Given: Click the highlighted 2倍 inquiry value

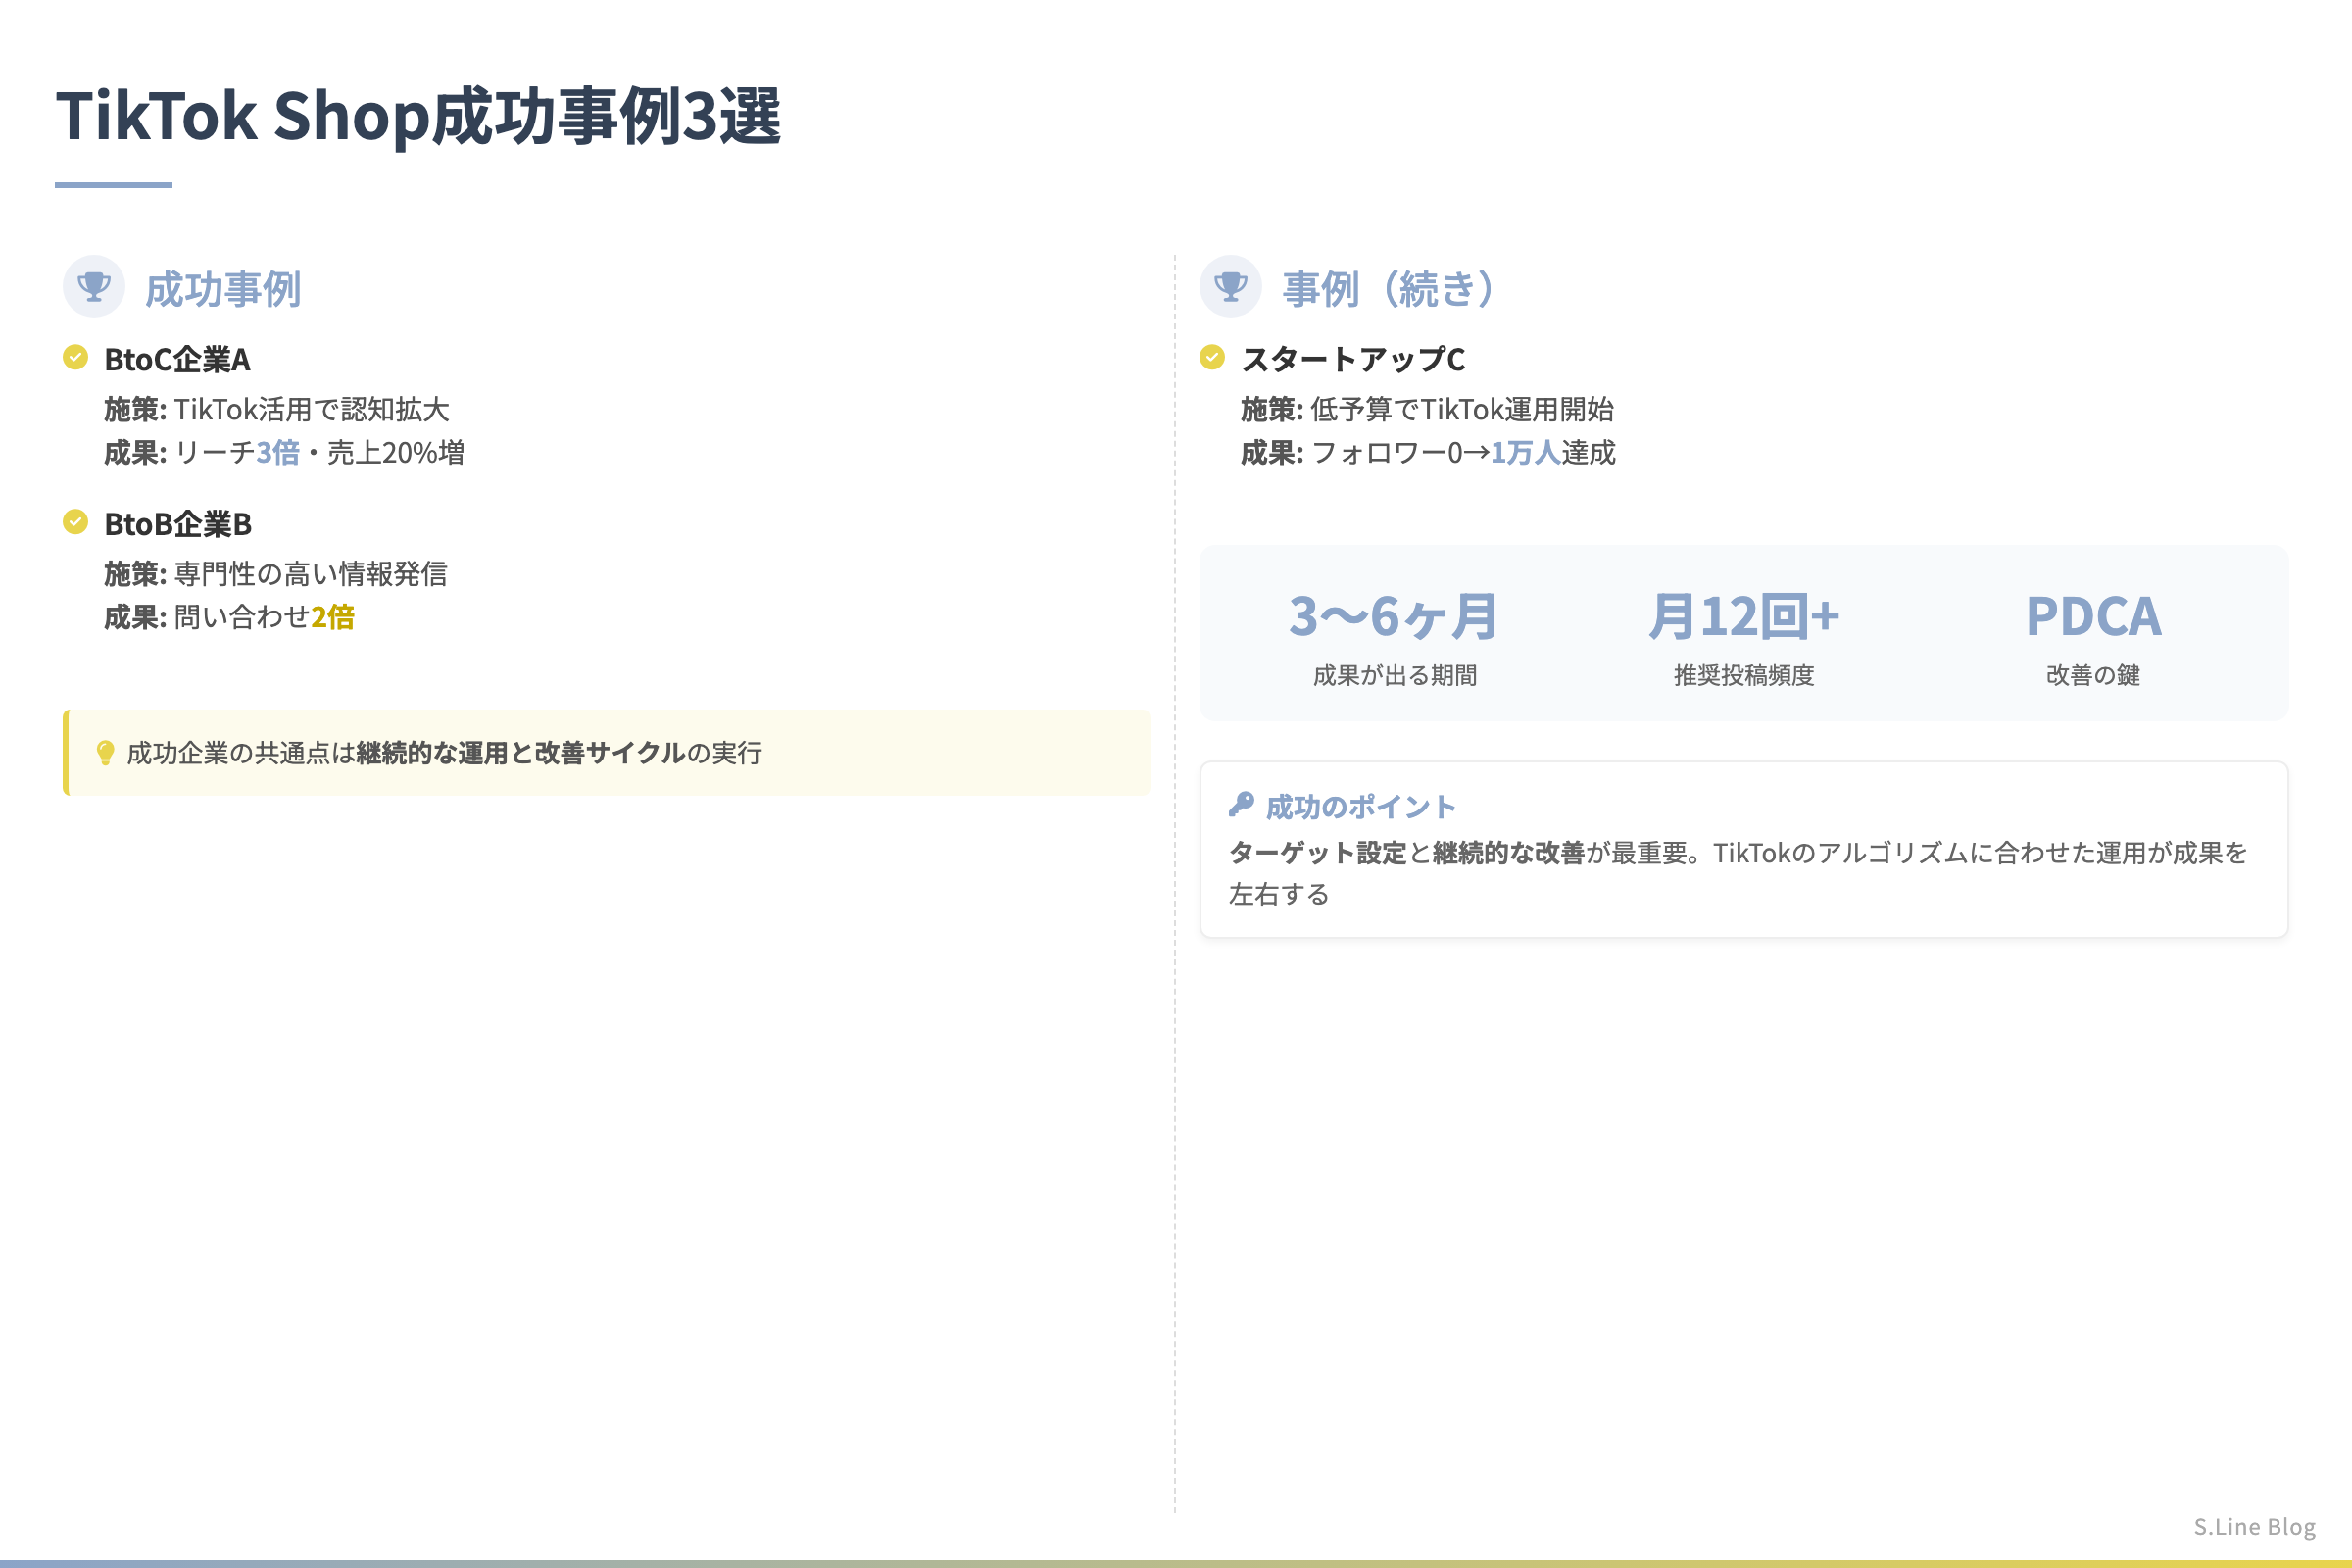Looking at the screenshot, I should point(333,617).
